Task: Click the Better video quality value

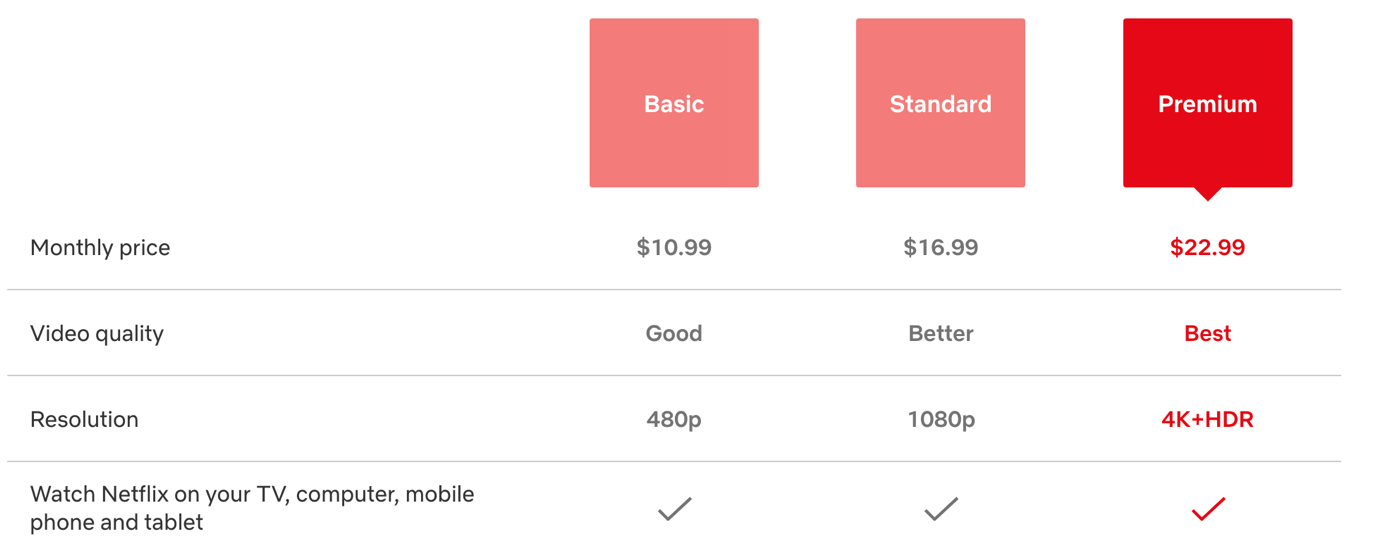Action: [x=941, y=334]
